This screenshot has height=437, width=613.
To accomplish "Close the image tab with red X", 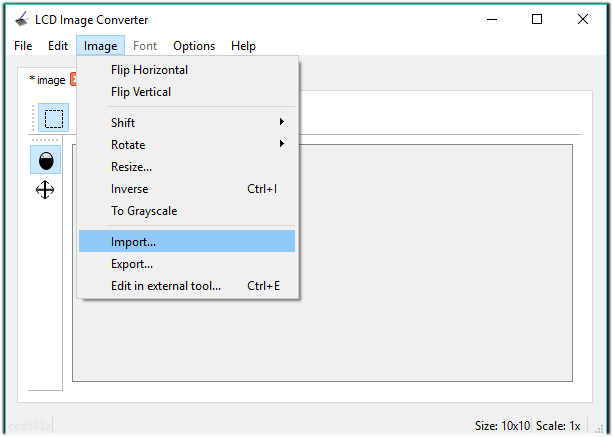I will tap(74, 80).
